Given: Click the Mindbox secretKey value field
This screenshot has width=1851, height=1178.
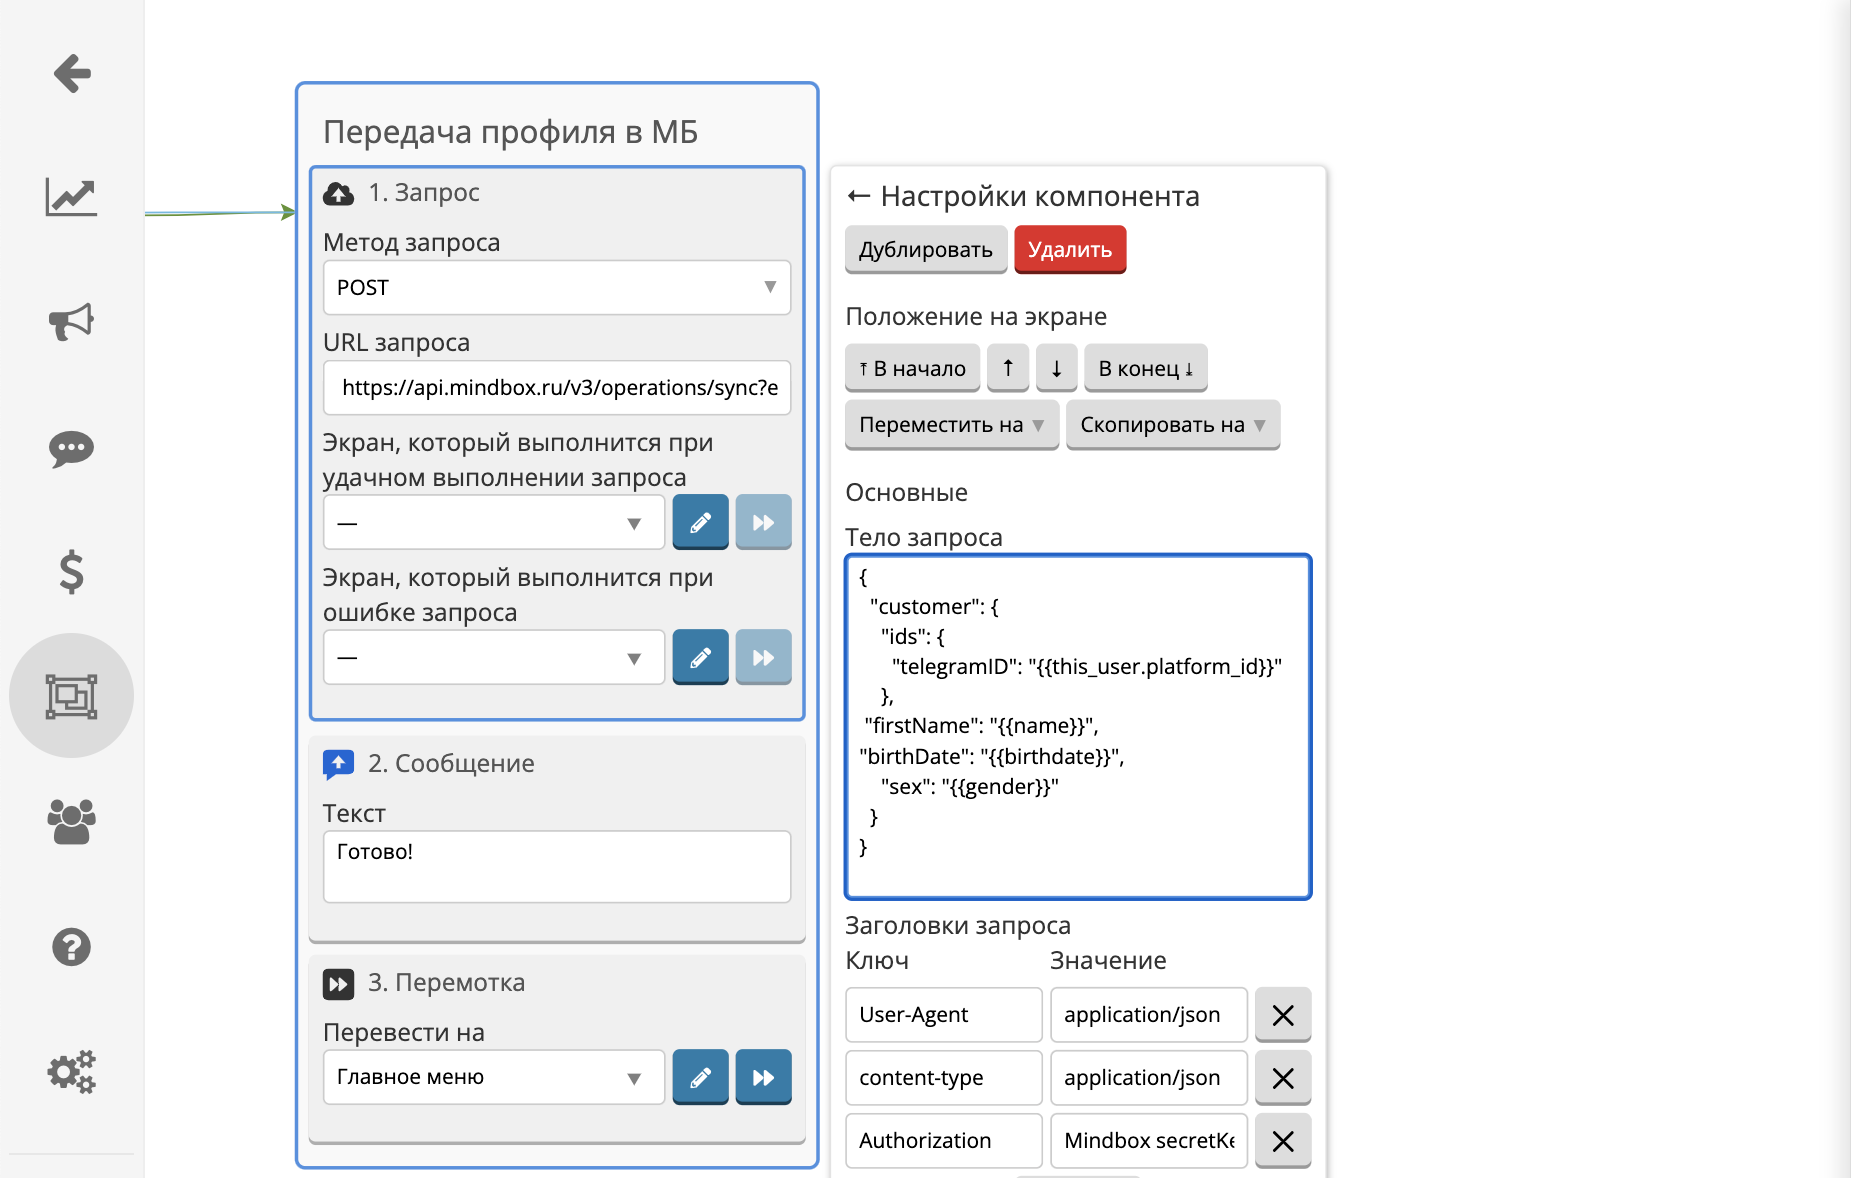Looking at the screenshot, I should click(1149, 1141).
